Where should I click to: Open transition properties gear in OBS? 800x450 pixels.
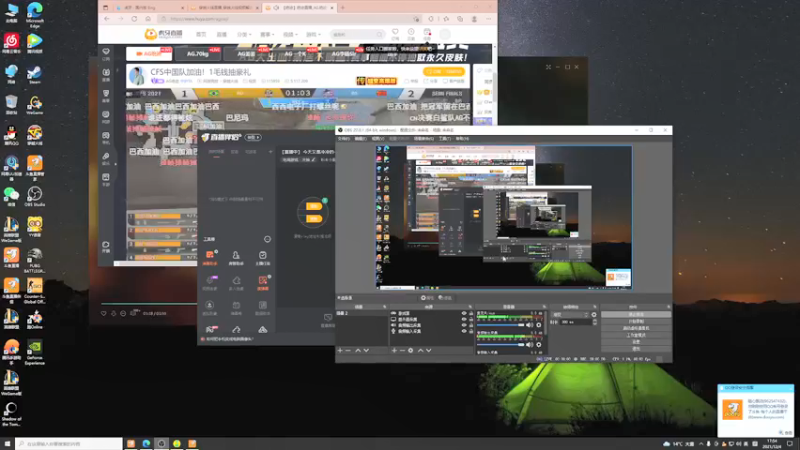click(x=594, y=315)
